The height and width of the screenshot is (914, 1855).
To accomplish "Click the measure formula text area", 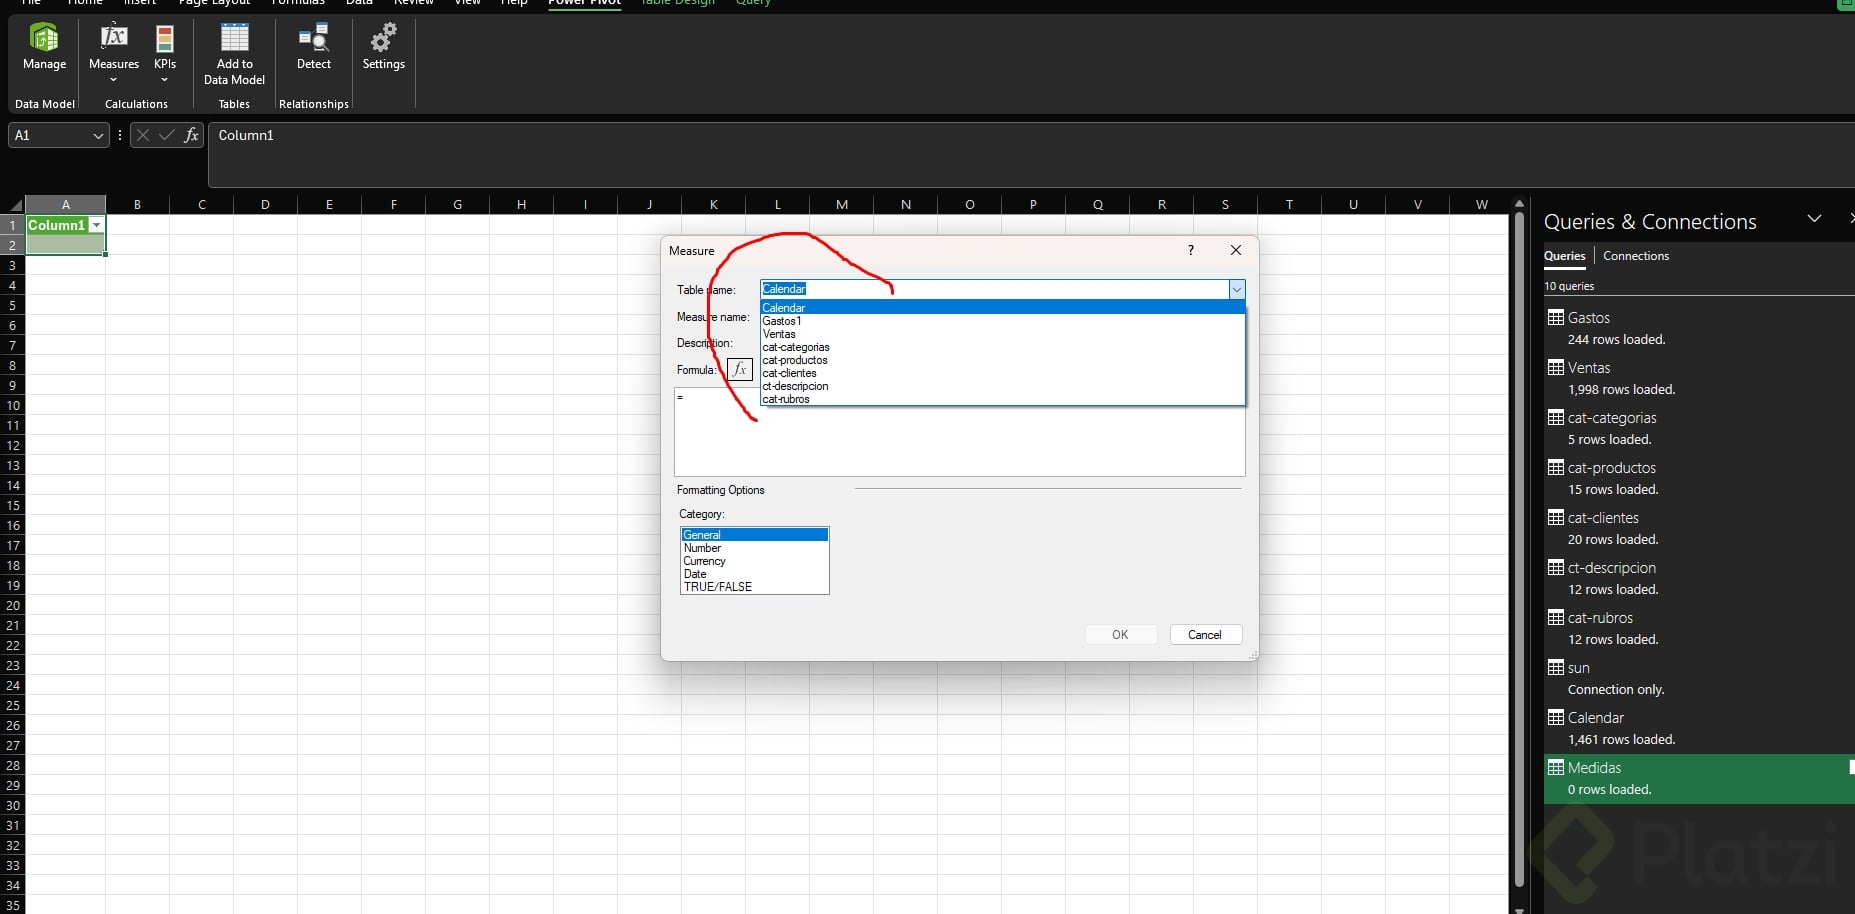I will (x=959, y=432).
